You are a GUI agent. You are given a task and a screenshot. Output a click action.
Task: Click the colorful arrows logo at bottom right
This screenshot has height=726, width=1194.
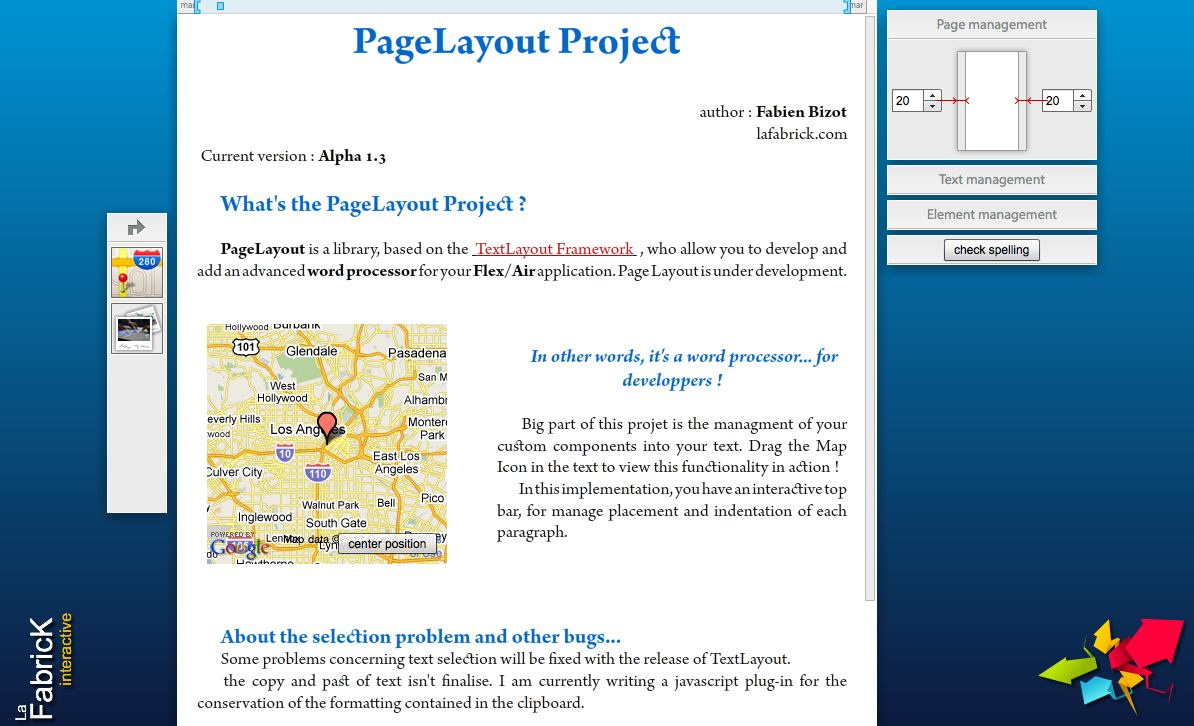click(x=1110, y=663)
